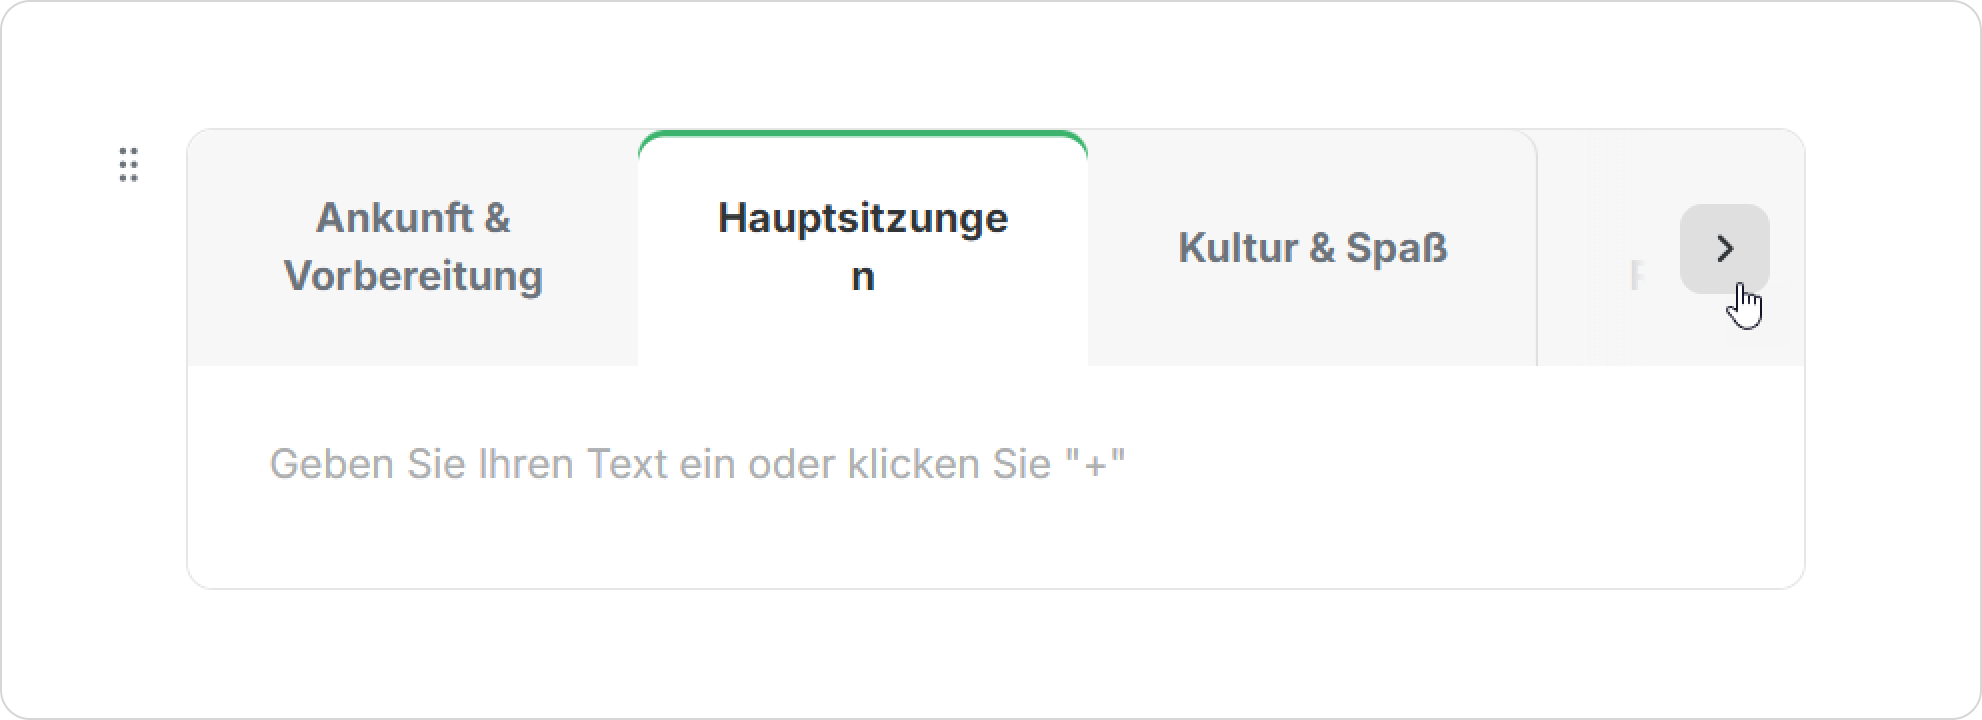Go to the tab right of Hauptsitzungen
1982x720 pixels.
tap(1312, 247)
